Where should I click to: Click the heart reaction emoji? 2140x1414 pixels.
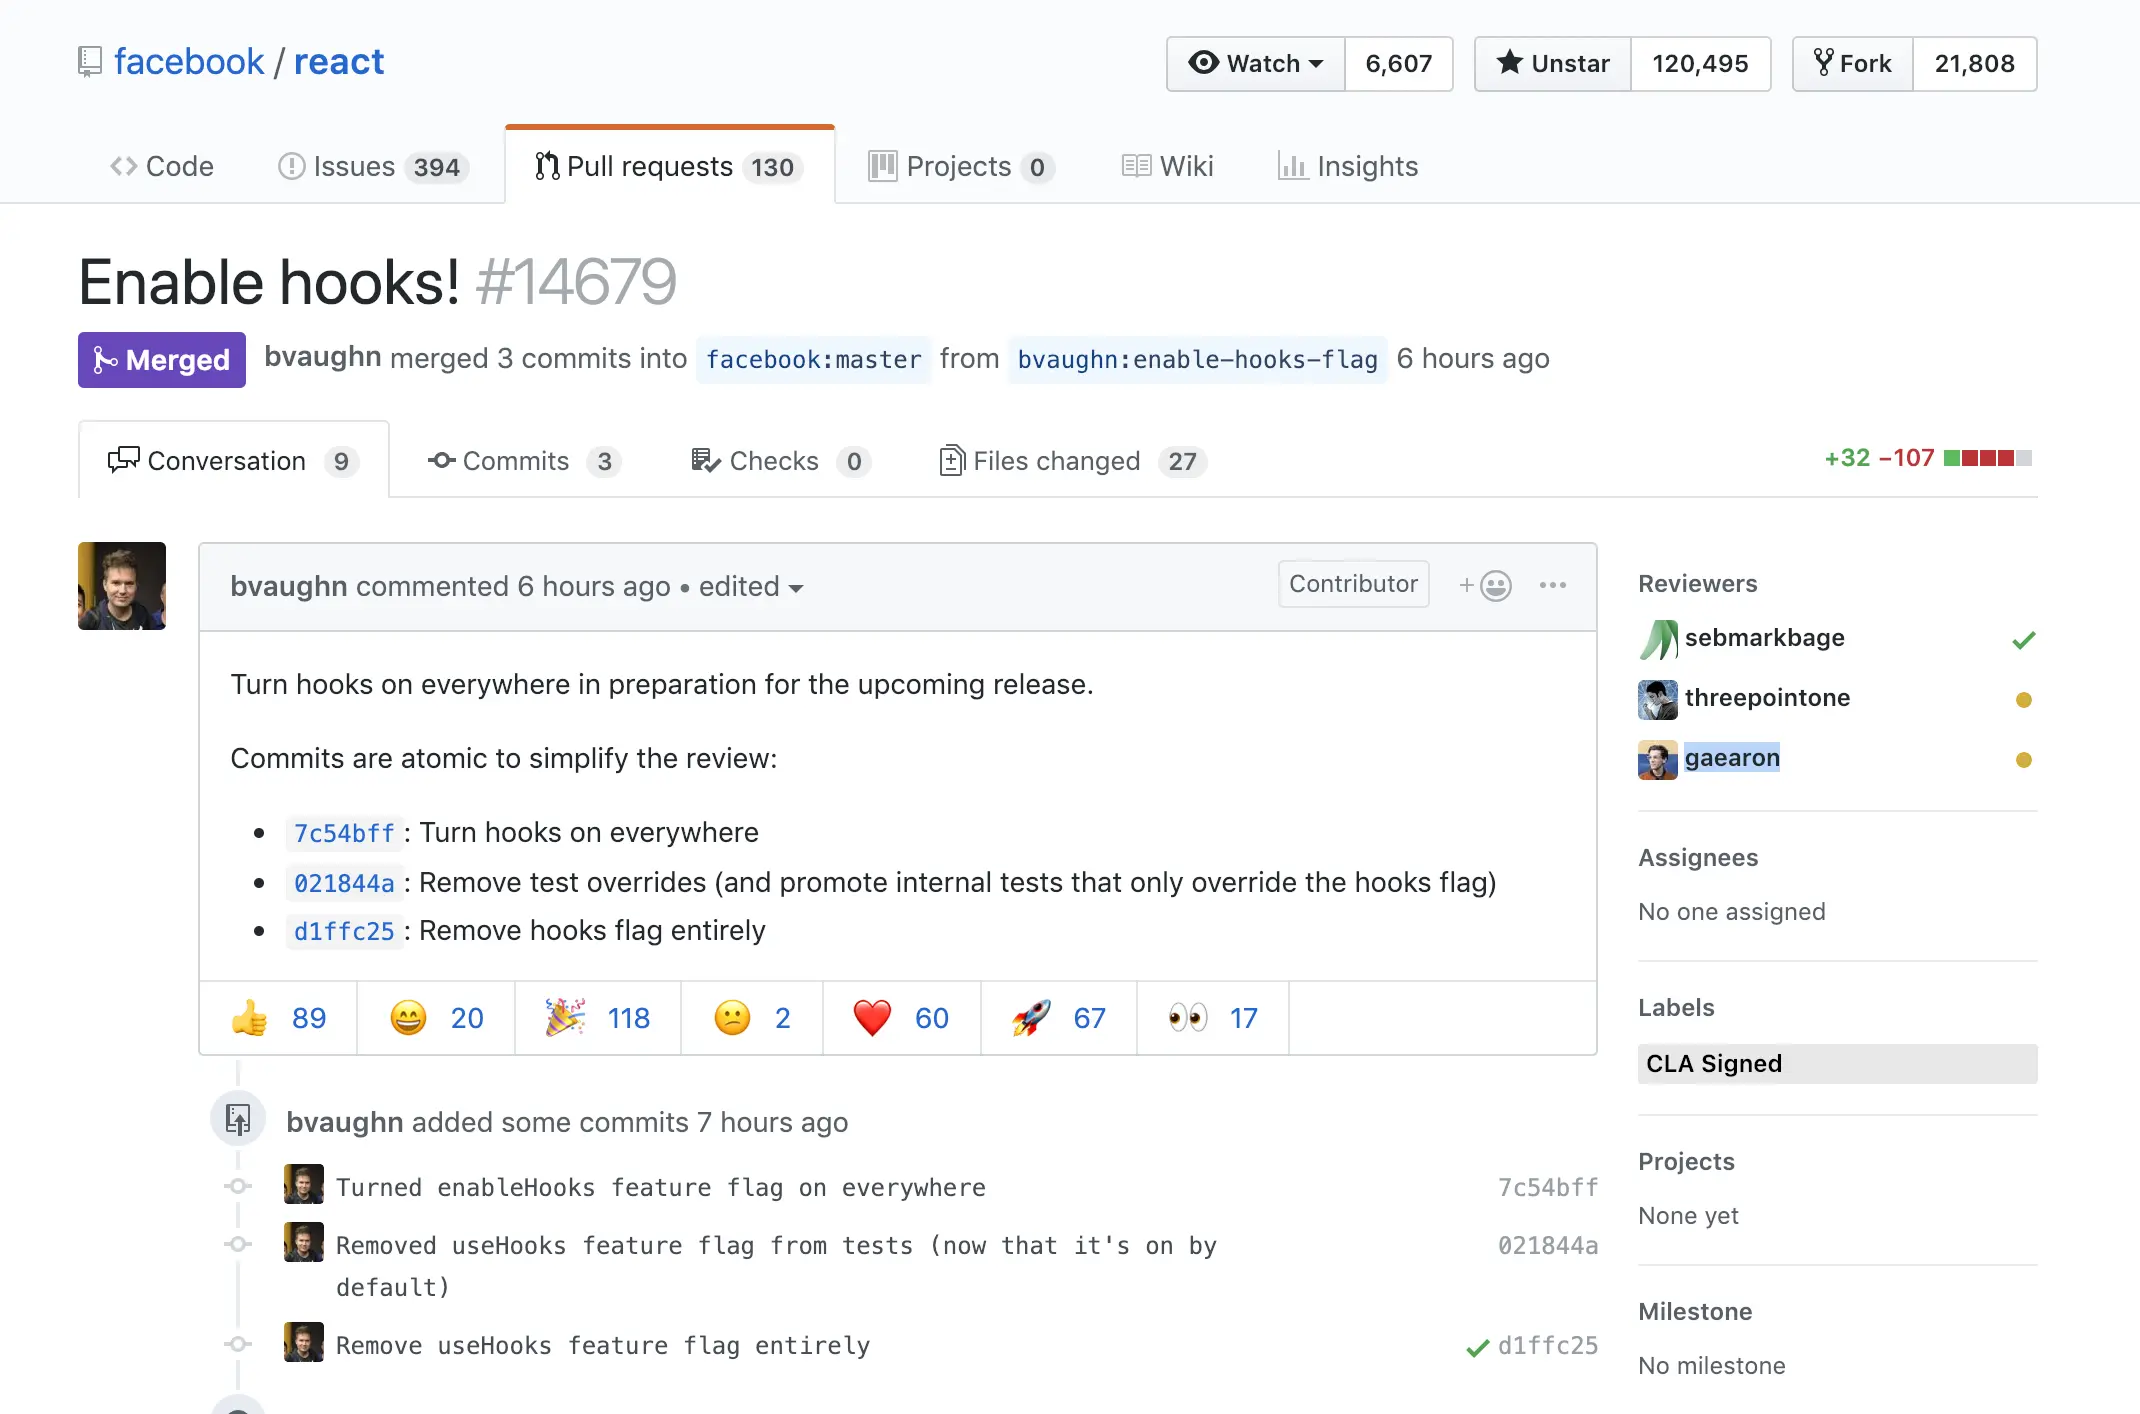pos(872,1018)
